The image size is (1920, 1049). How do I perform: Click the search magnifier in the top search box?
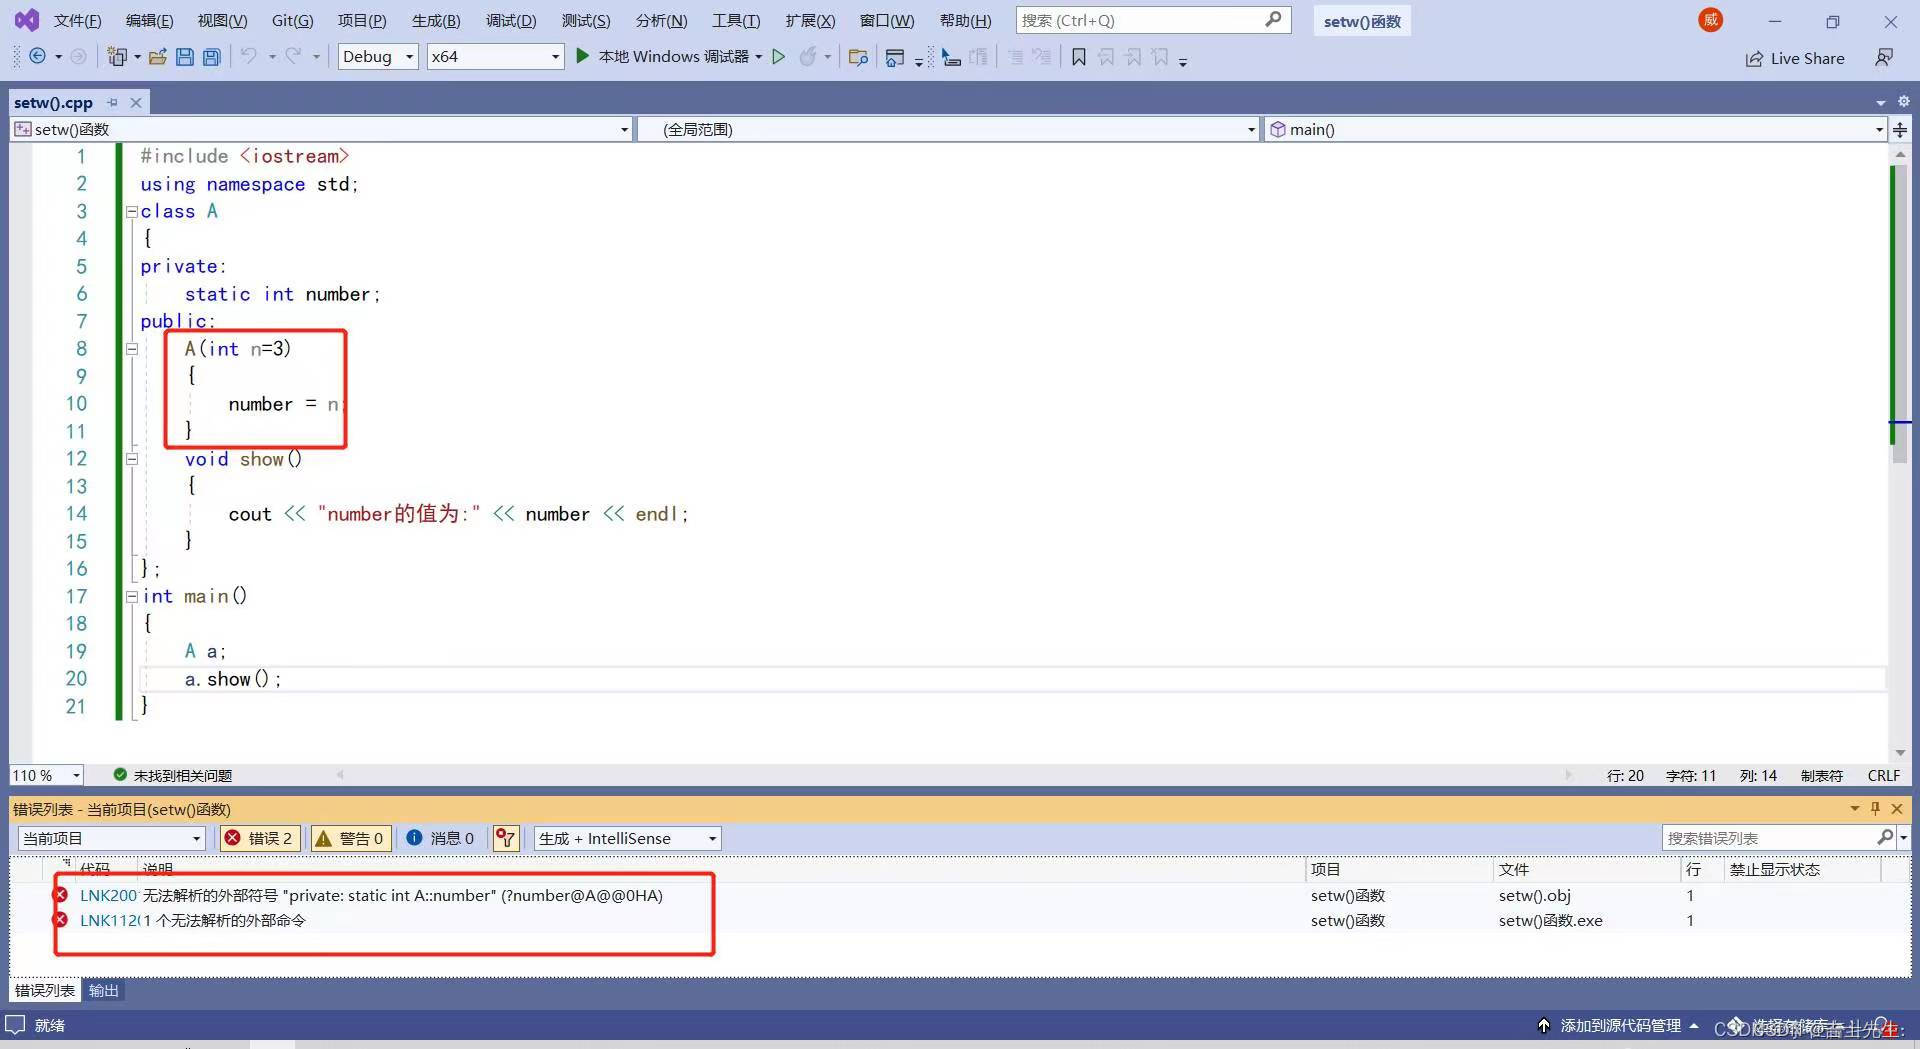1273,20
